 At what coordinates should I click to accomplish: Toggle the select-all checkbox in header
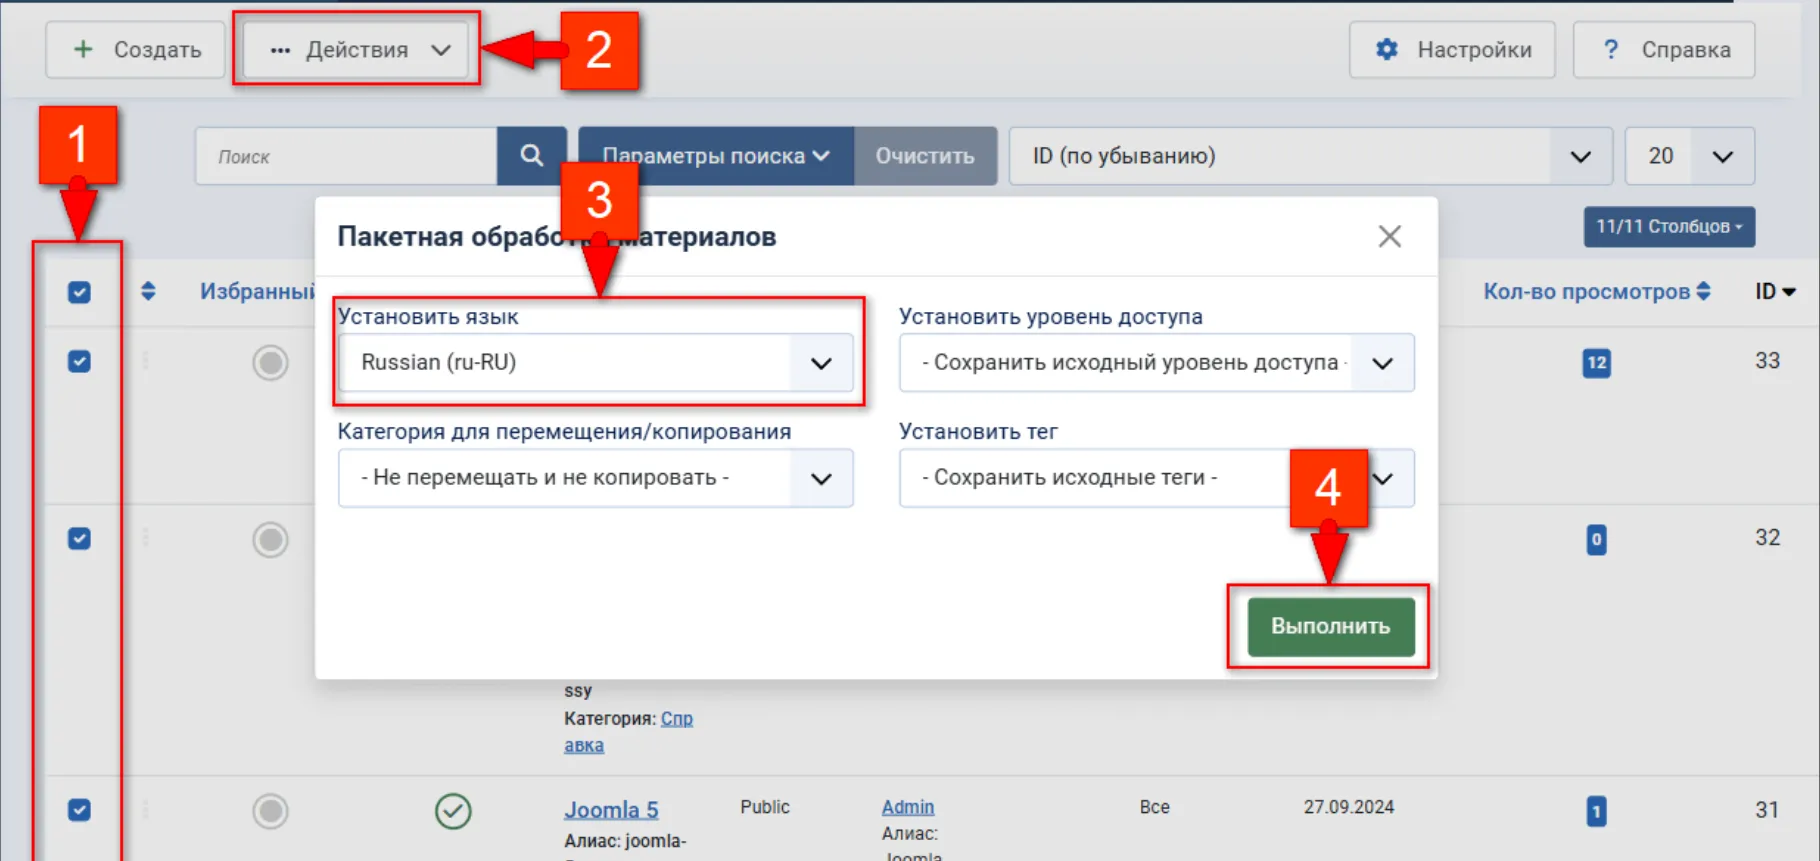click(x=79, y=292)
